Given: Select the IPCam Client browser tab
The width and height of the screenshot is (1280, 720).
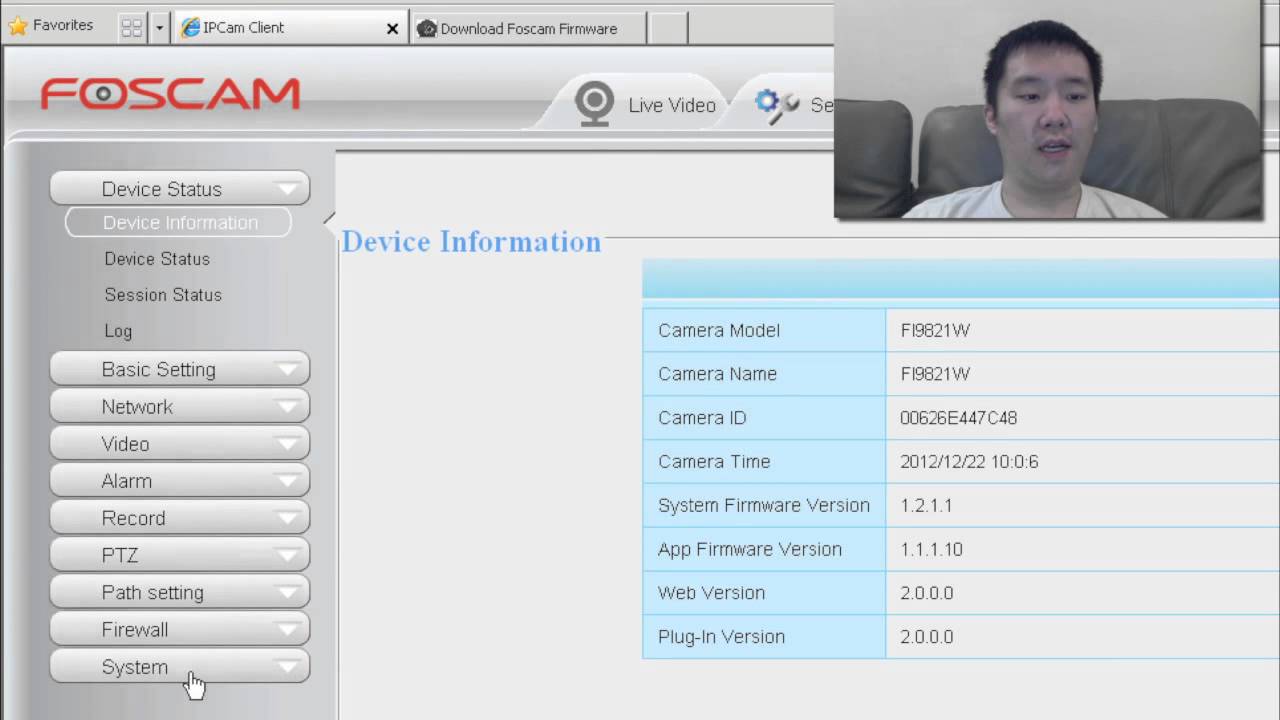Looking at the screenshot, I should pyautogui.click(x=290, y=28).
